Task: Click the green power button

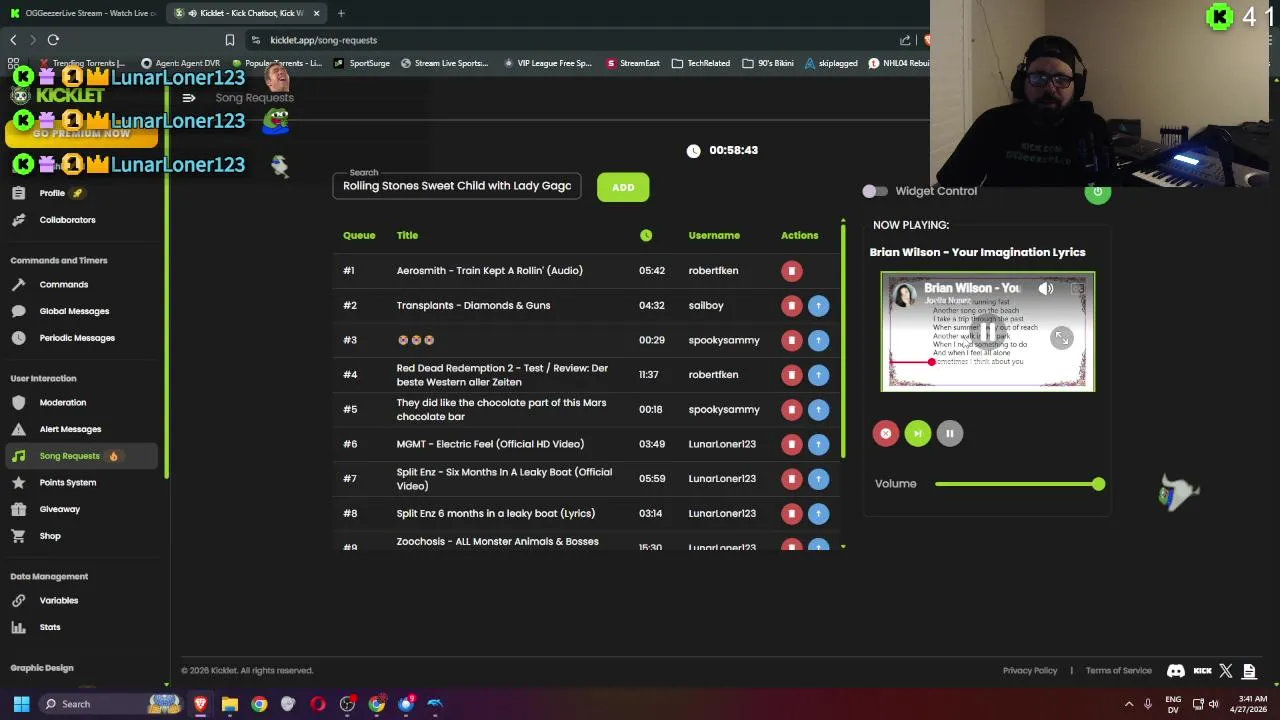Action: (x=1097, y=193)
